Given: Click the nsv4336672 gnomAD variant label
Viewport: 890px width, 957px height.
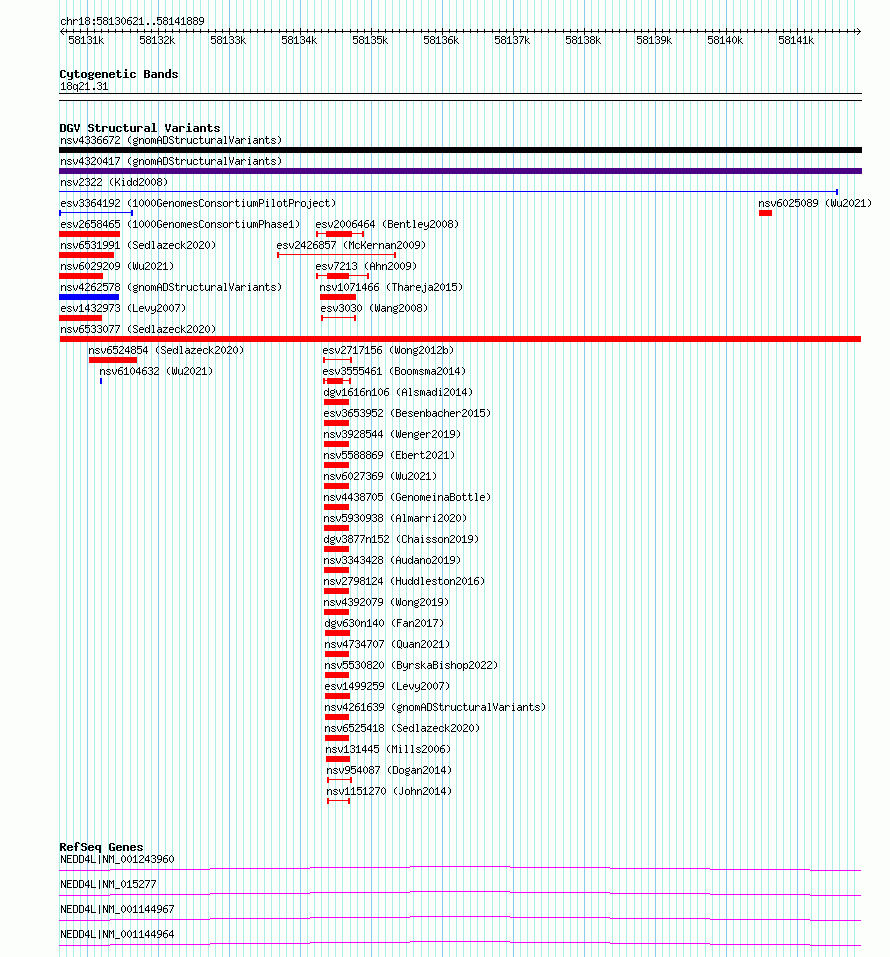Looking at the screenshot, I should 171,140.
